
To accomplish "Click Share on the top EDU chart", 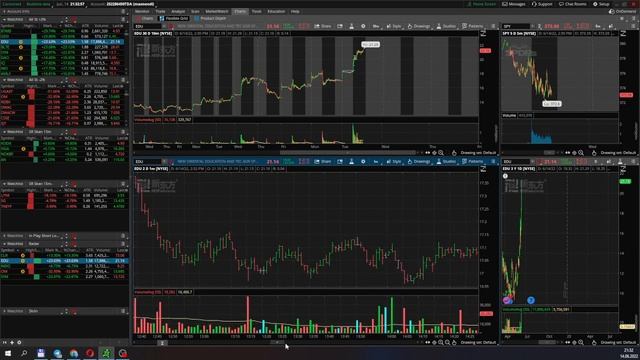I will tap(323, 26).
